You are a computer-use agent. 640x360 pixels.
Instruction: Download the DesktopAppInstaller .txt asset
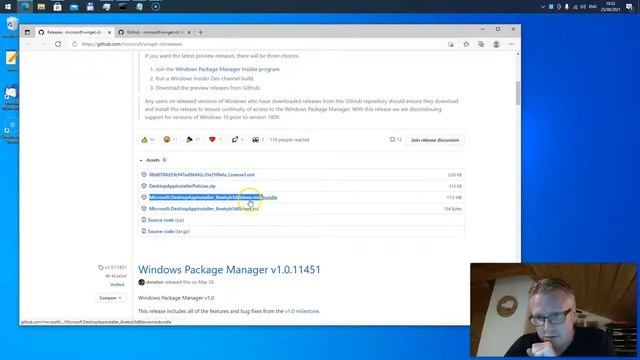click(204, 209)
